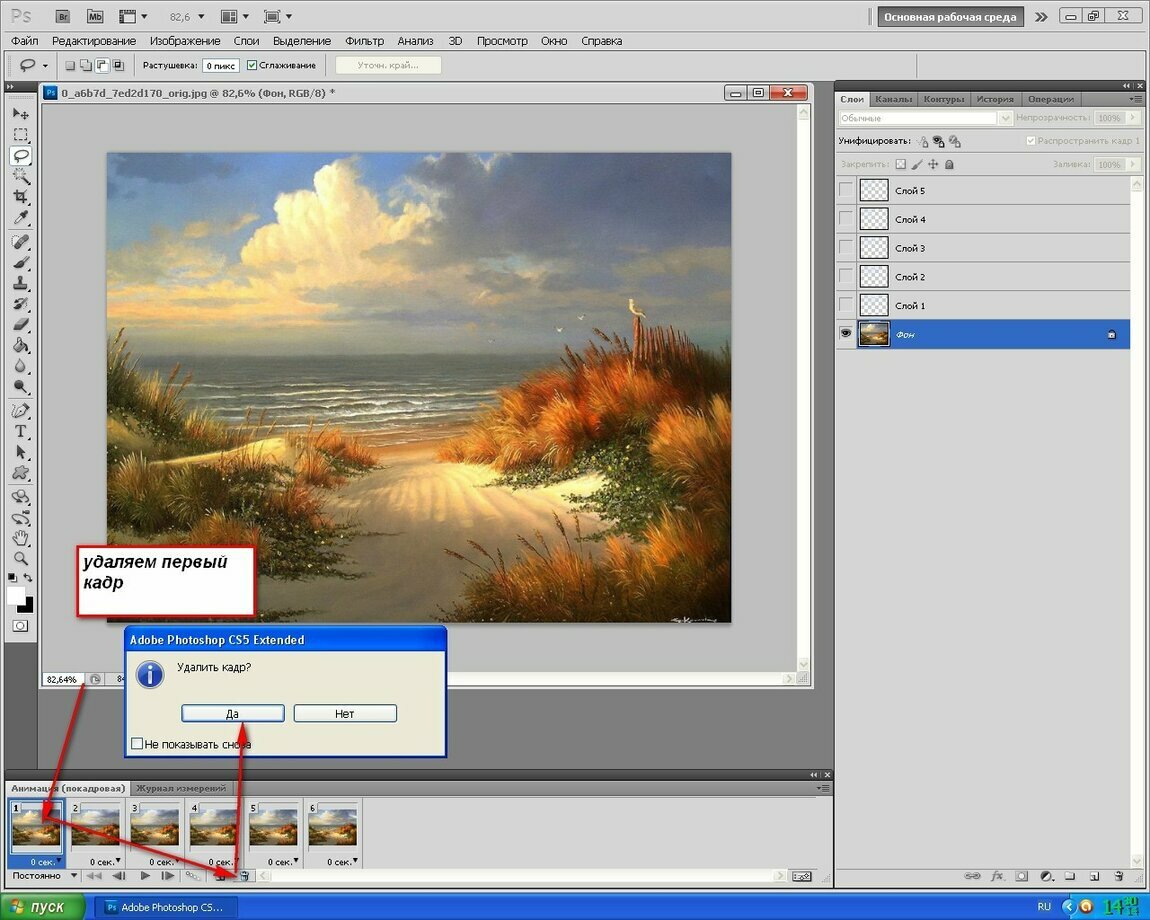This screenshot has height=920, width=1150.
Task: Click Основная рабочая среда workspace button
Action: [x=950, y=16]
